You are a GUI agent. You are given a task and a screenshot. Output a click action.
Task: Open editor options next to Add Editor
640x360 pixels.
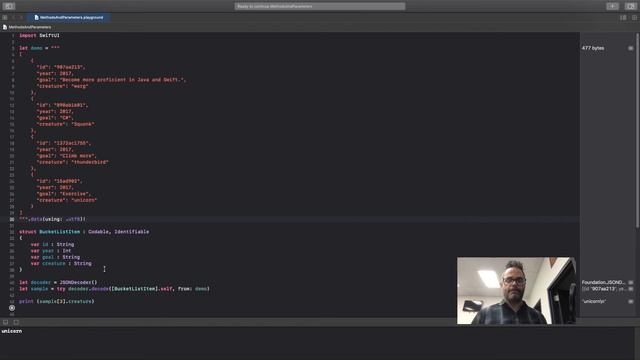point(623,18)
